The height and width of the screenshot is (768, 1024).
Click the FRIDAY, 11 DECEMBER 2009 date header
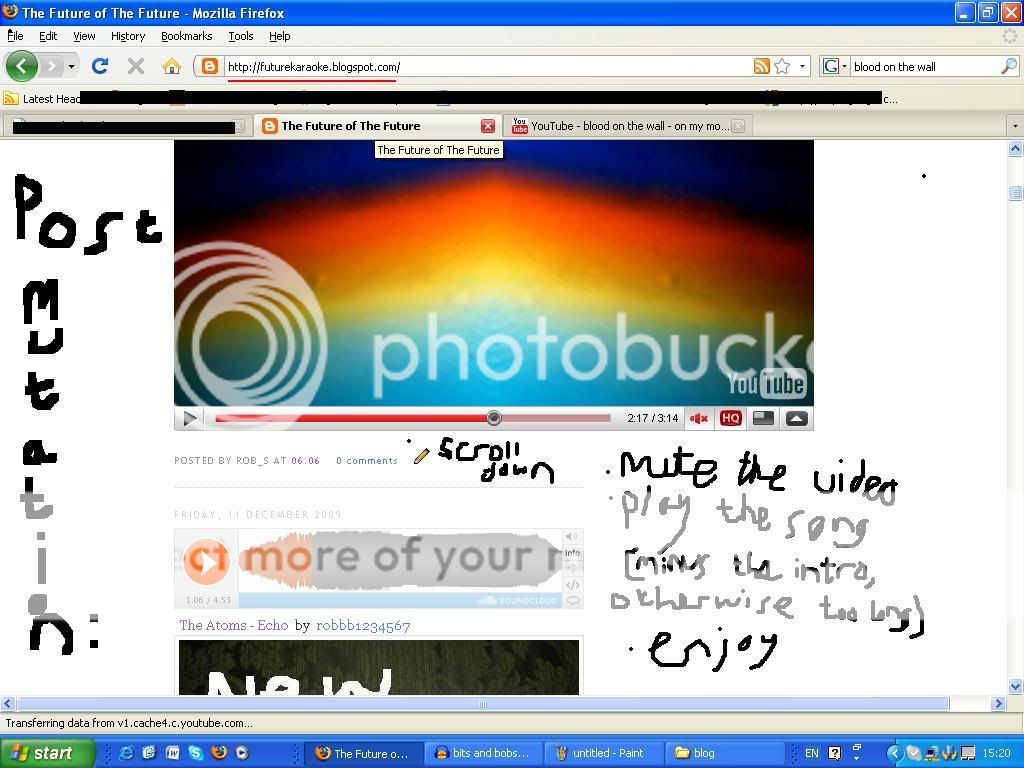coord(257,515)
